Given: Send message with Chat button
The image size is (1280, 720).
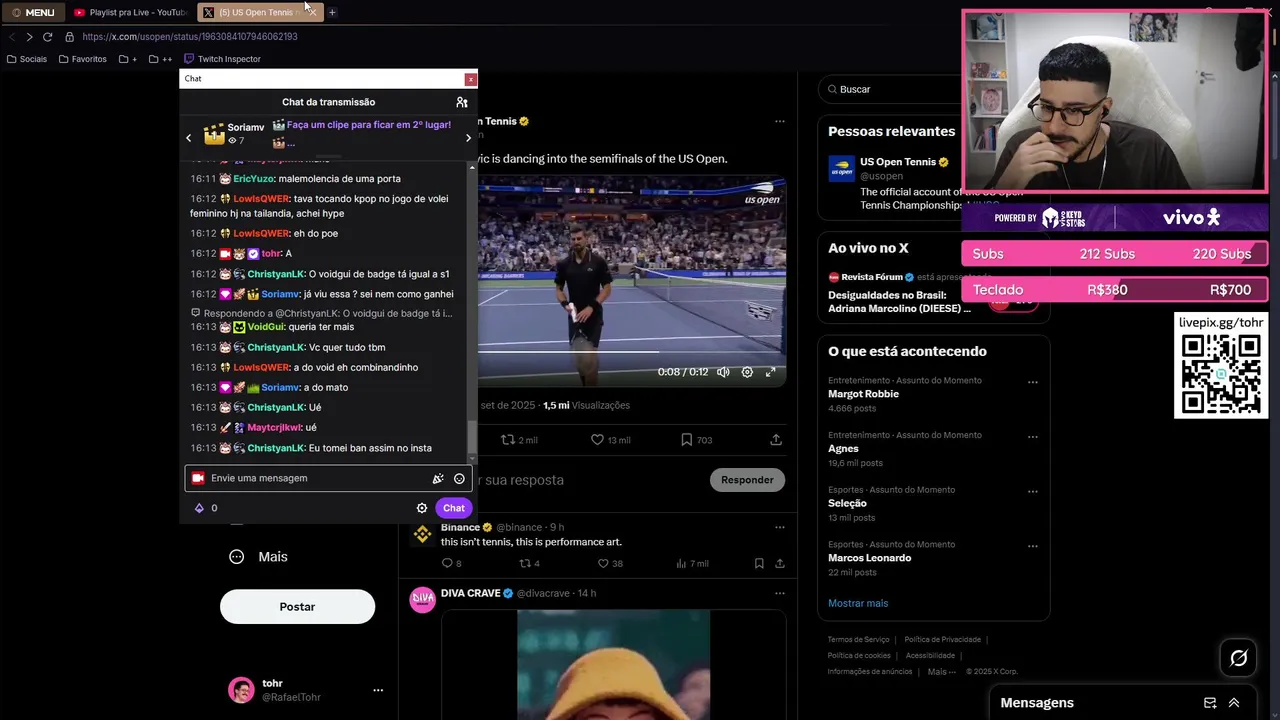Looking at the screenshot, I should tap(454, 508).
